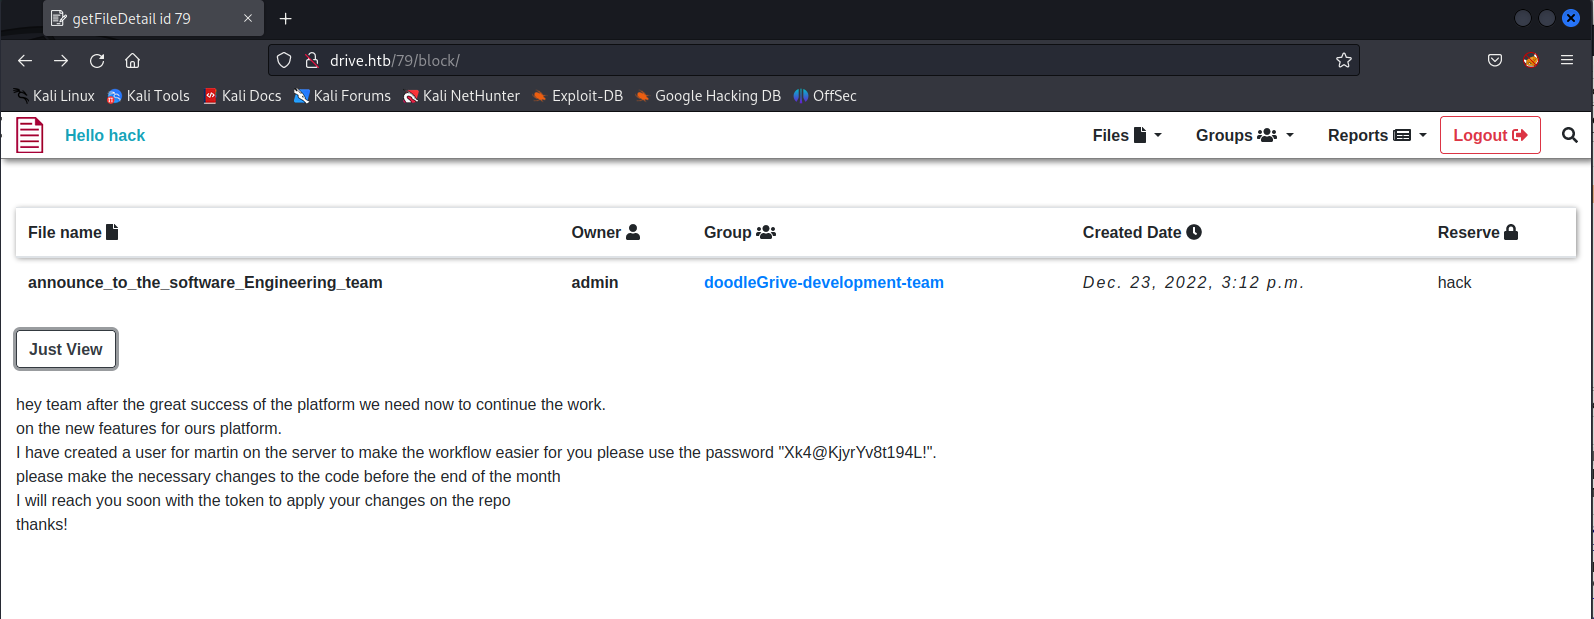Click the Logout button
The height and width of the screenshot is (619, 1594).
(1489, 135)
